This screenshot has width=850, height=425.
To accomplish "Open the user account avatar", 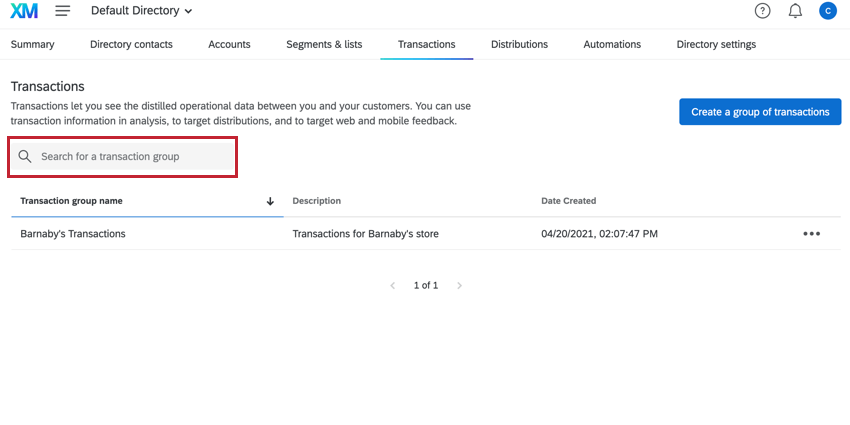I will click(x=827, y=11).
